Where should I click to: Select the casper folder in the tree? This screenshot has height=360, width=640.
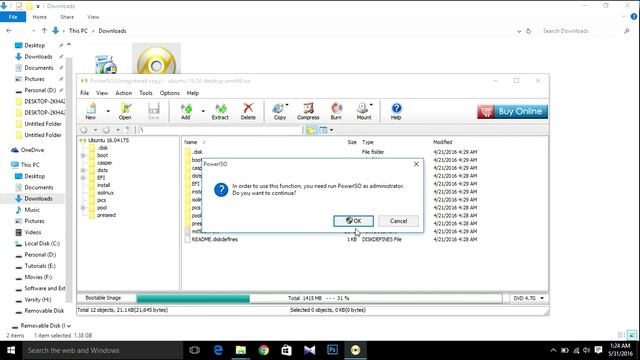104,163
